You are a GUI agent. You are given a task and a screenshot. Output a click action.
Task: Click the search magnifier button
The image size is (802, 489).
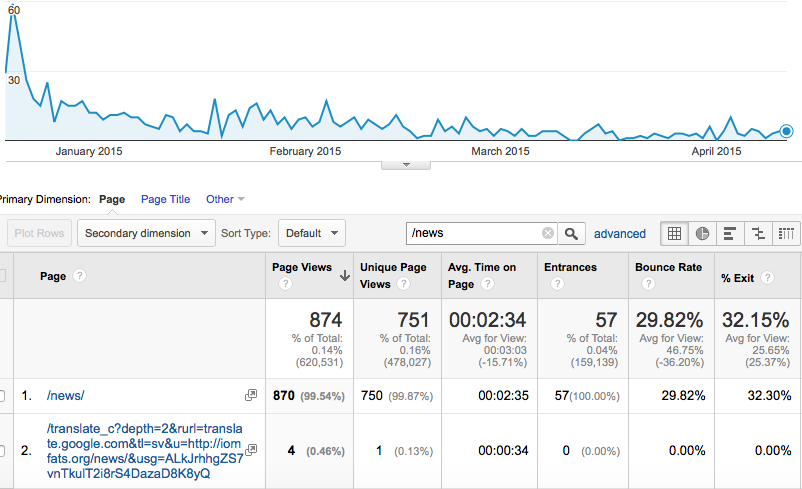[571, 233]
